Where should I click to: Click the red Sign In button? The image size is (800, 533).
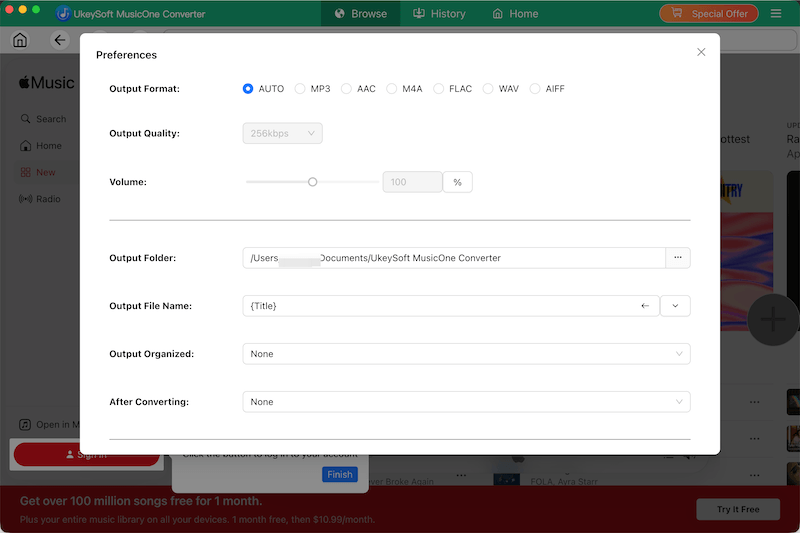tap(86, 454)
